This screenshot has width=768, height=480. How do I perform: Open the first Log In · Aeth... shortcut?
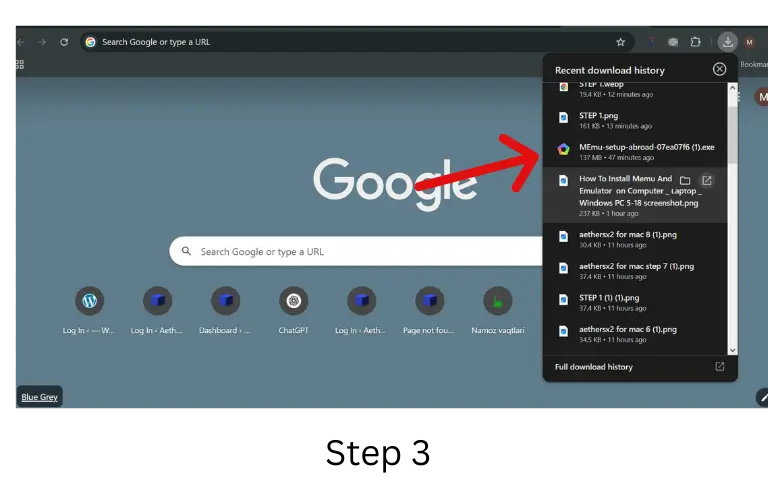pyautogui.click(x=157, y=310)
